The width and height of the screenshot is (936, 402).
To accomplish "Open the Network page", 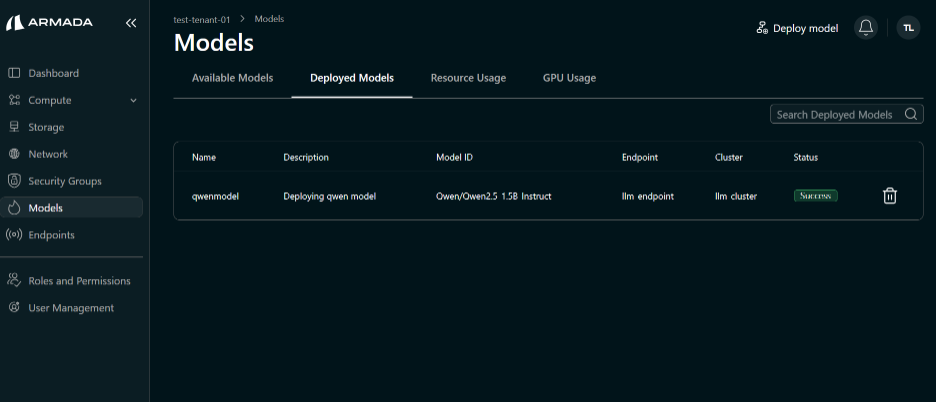I will (x=48, y=154).
